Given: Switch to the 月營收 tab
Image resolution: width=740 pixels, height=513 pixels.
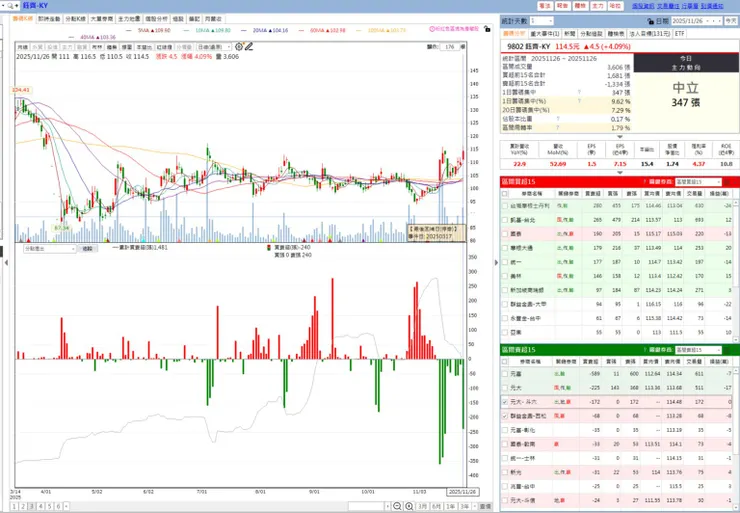Looking at the screenshot, I should coord(213,19).
